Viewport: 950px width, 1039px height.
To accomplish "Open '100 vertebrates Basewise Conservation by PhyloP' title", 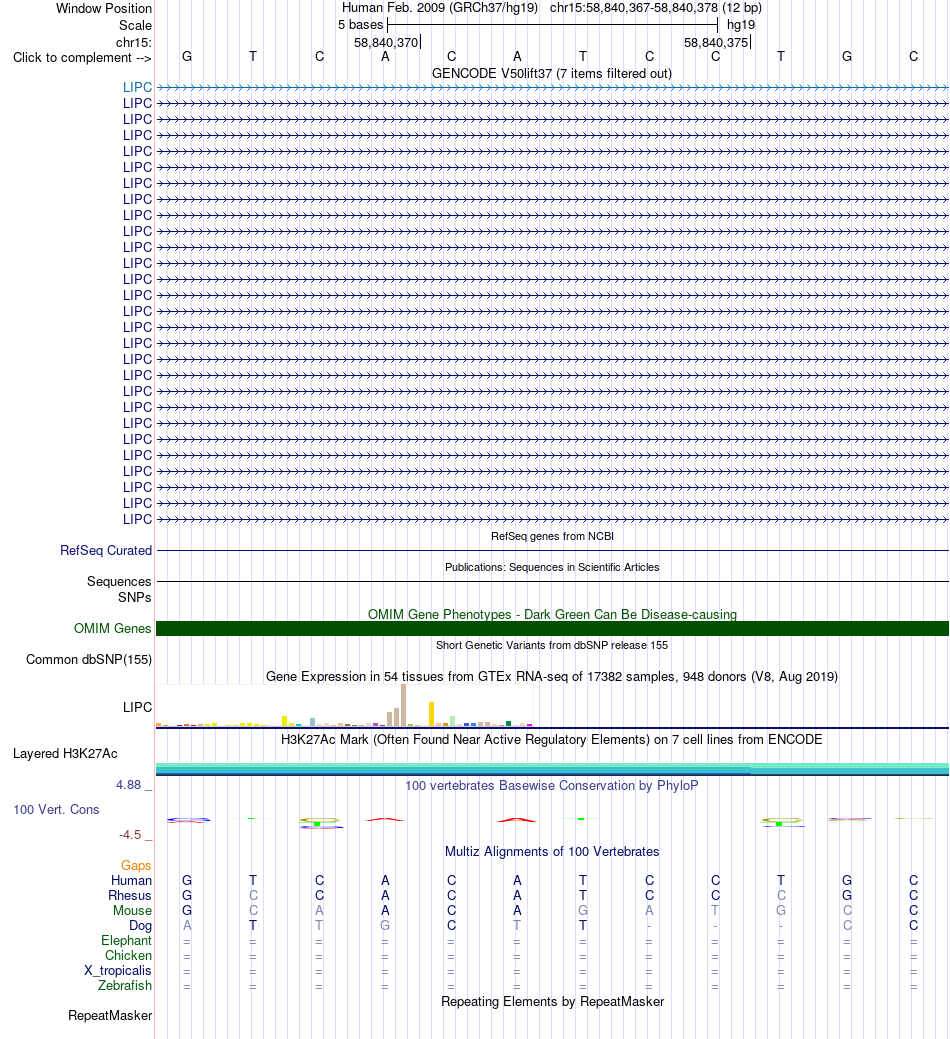I will coord(552,785).
